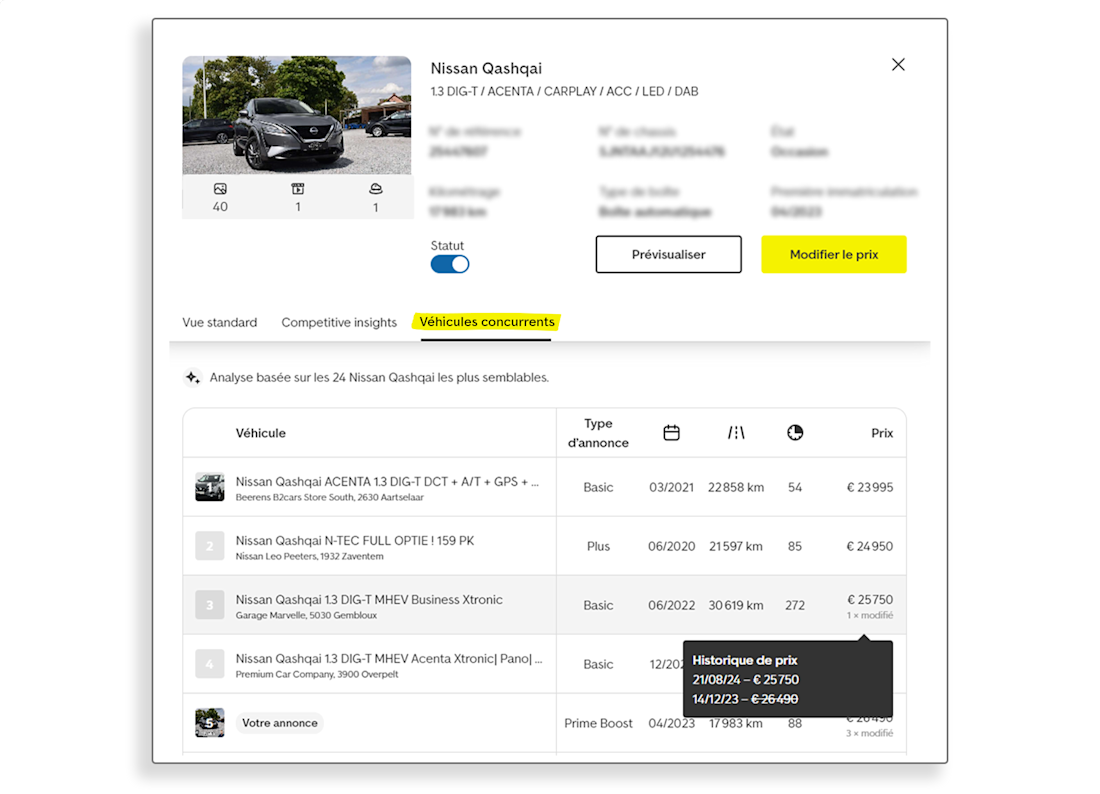This screenshot has width=1100, height=794.
Task: Click Historique de prix tooltip title
Action: 745,660
